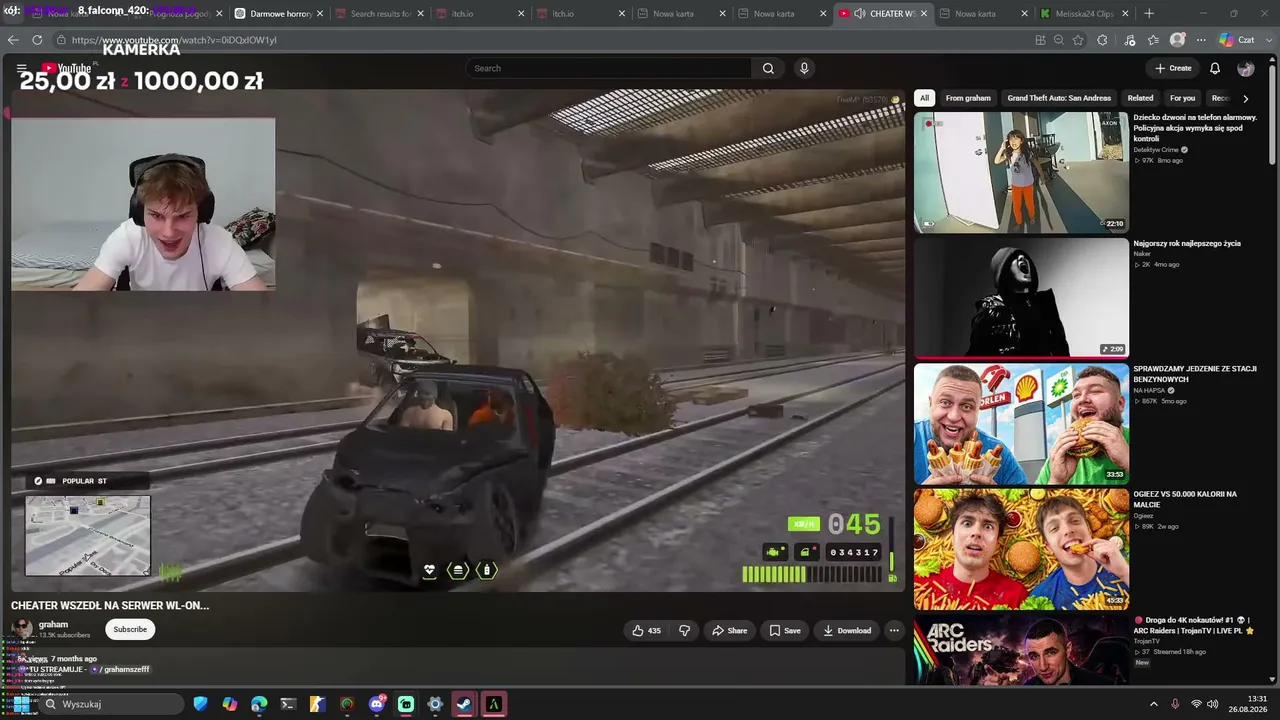Save the video to a playlist
1280x720 pixels.
785,630
